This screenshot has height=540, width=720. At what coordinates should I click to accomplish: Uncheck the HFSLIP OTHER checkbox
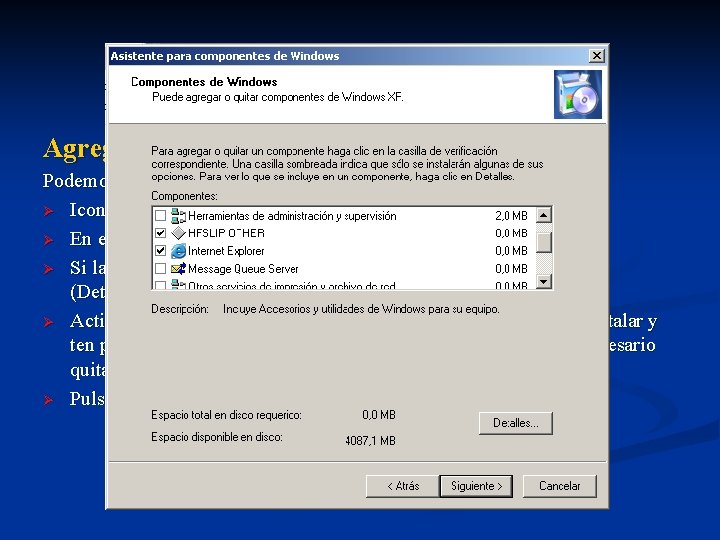160,233
